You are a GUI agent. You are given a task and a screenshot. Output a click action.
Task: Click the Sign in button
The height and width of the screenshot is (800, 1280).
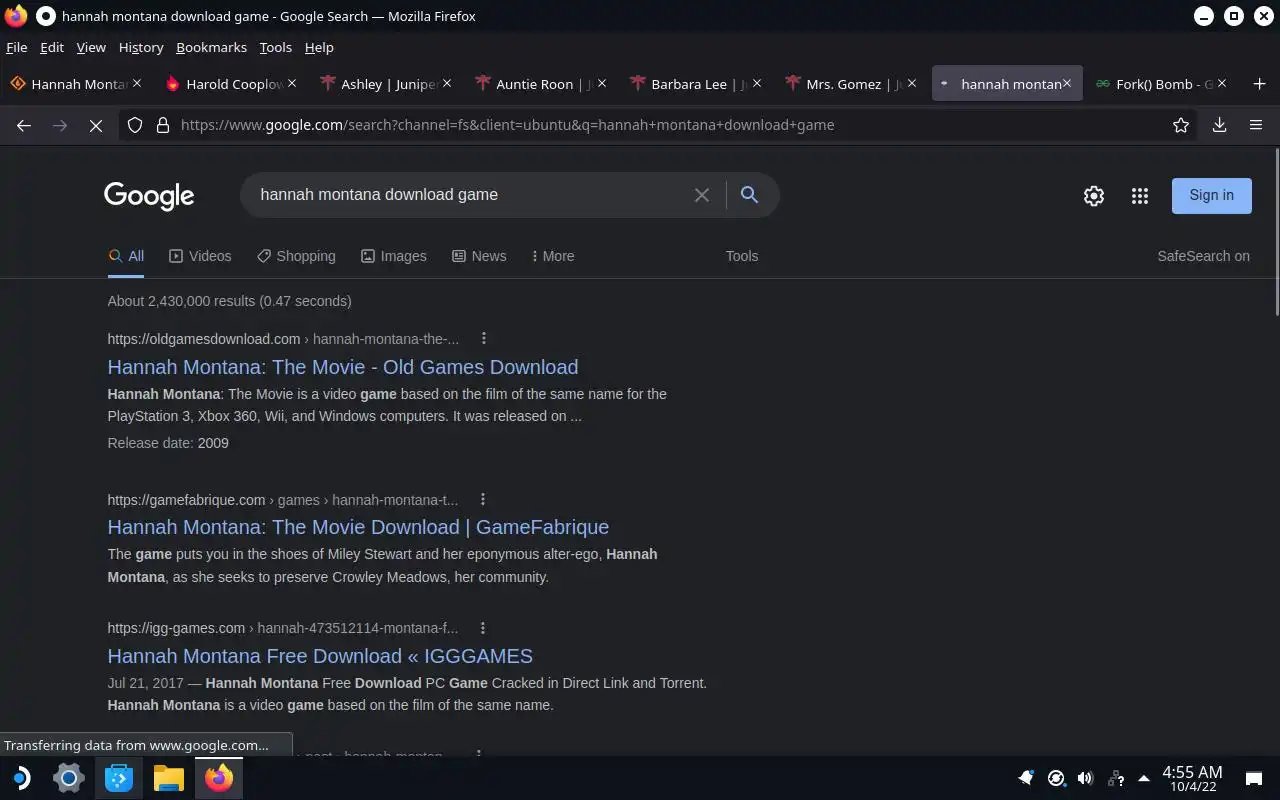pyautogui.click(x=1211, y=195)
